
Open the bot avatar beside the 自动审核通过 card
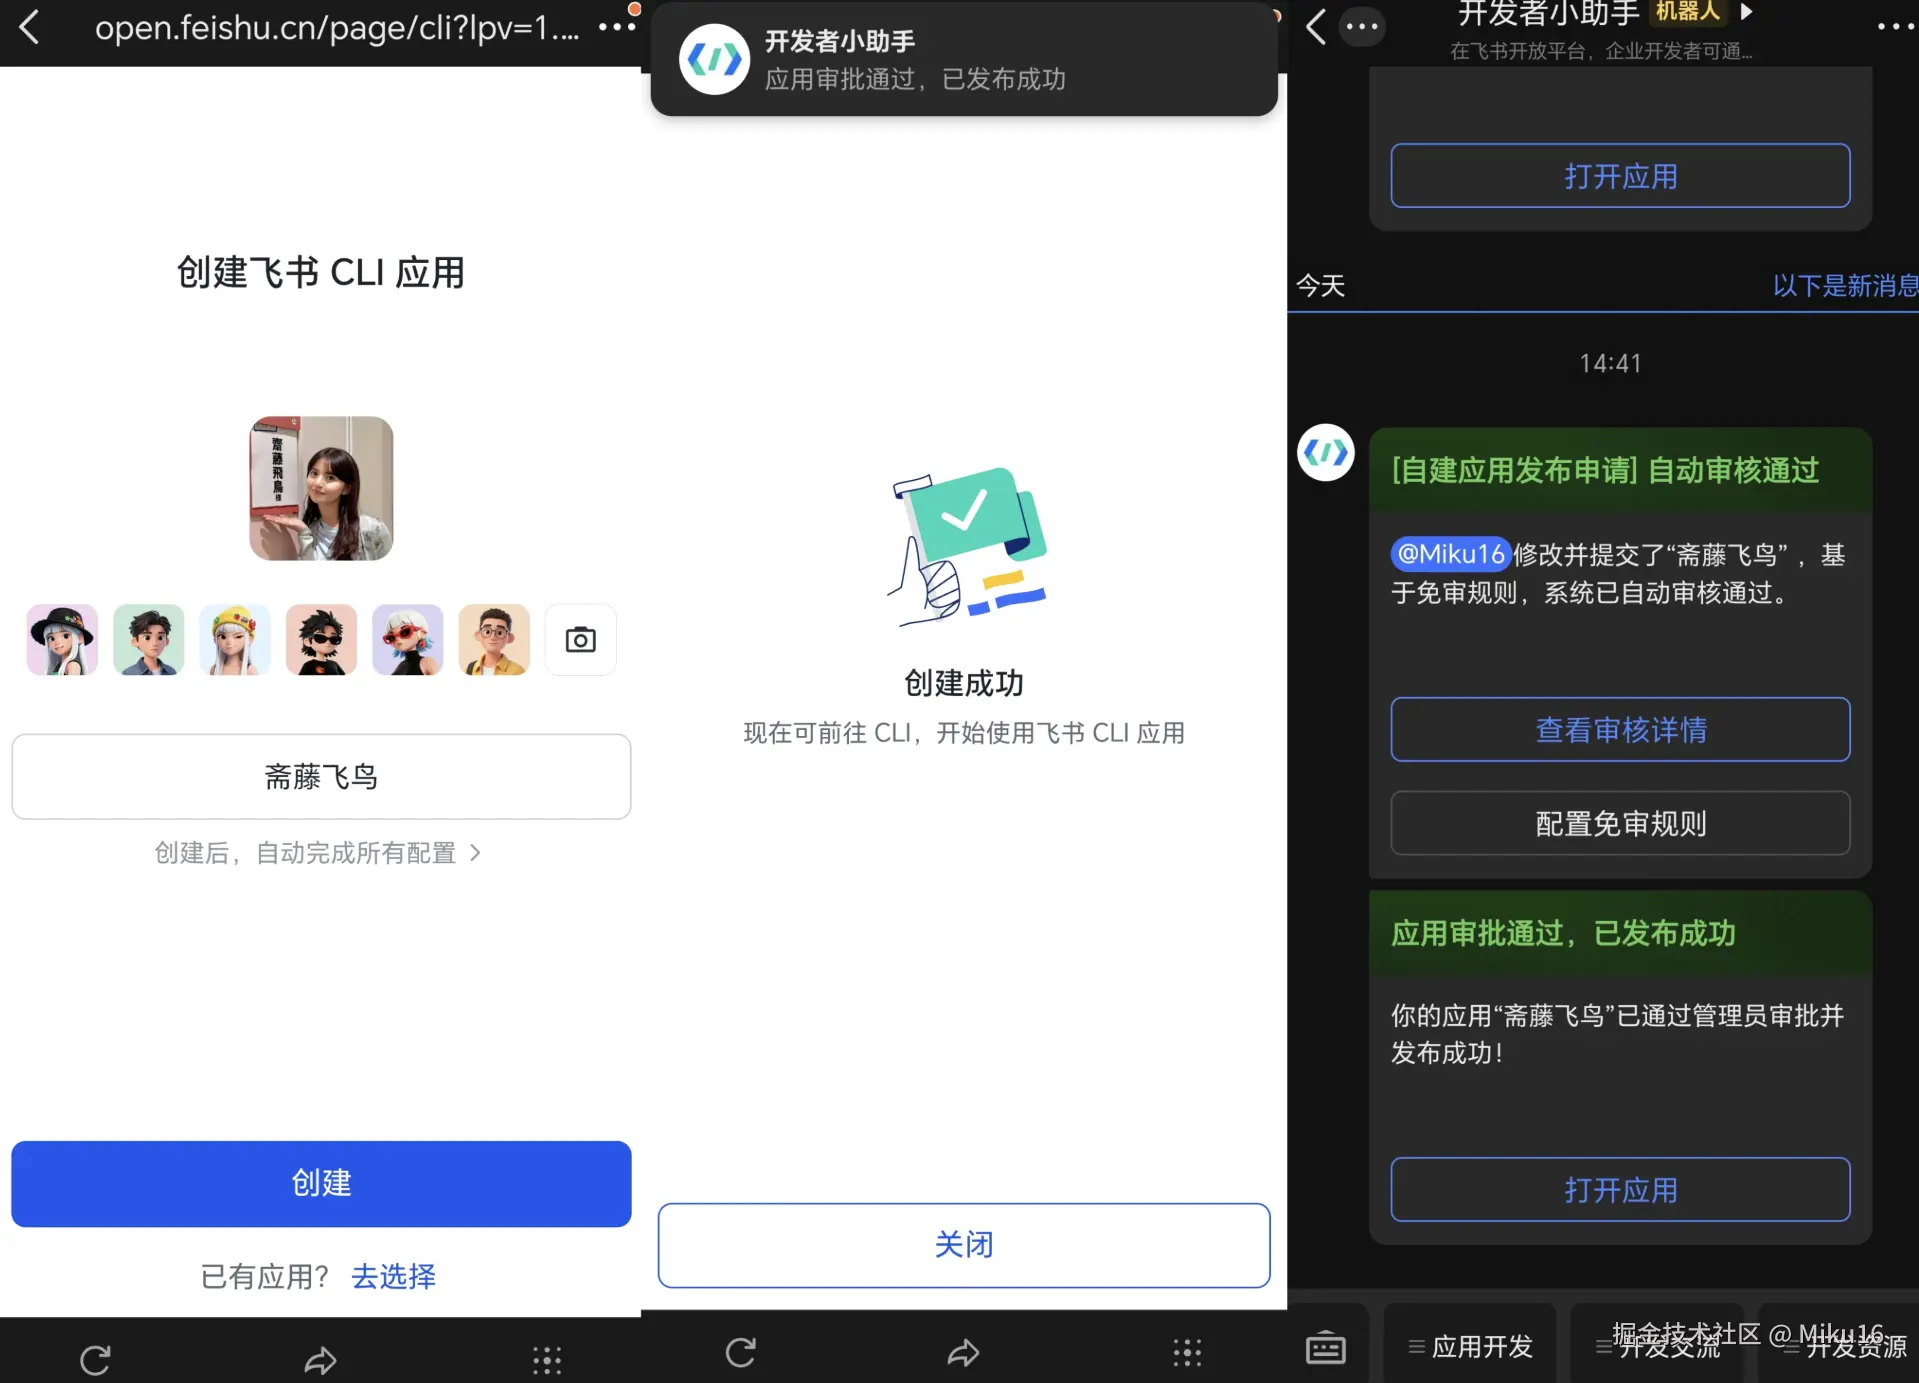[1326, 453]
